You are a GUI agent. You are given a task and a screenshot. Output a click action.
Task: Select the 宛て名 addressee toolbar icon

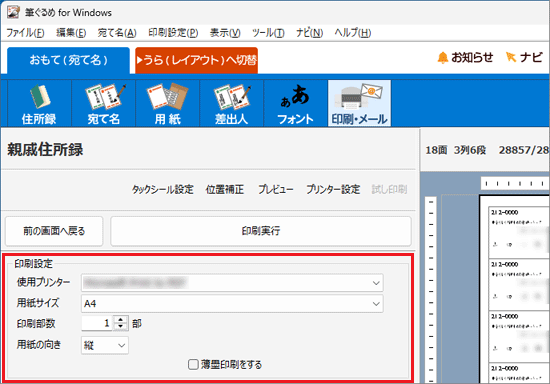[x=103, y=103]
